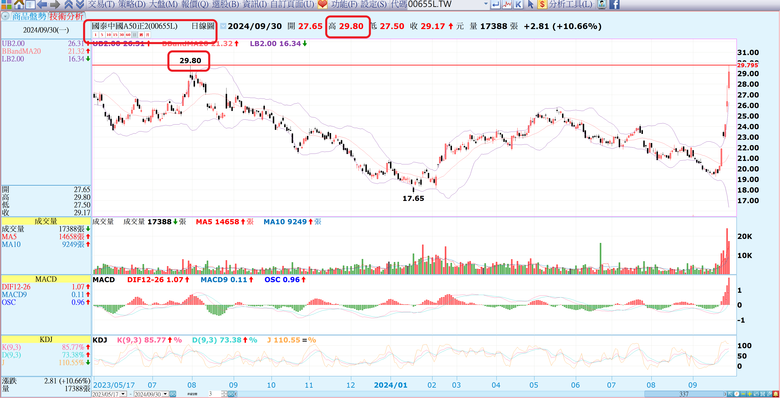Click the window layout icon beside Home
The height and width of the screenshot is (398, 780).
coord(30,5)
